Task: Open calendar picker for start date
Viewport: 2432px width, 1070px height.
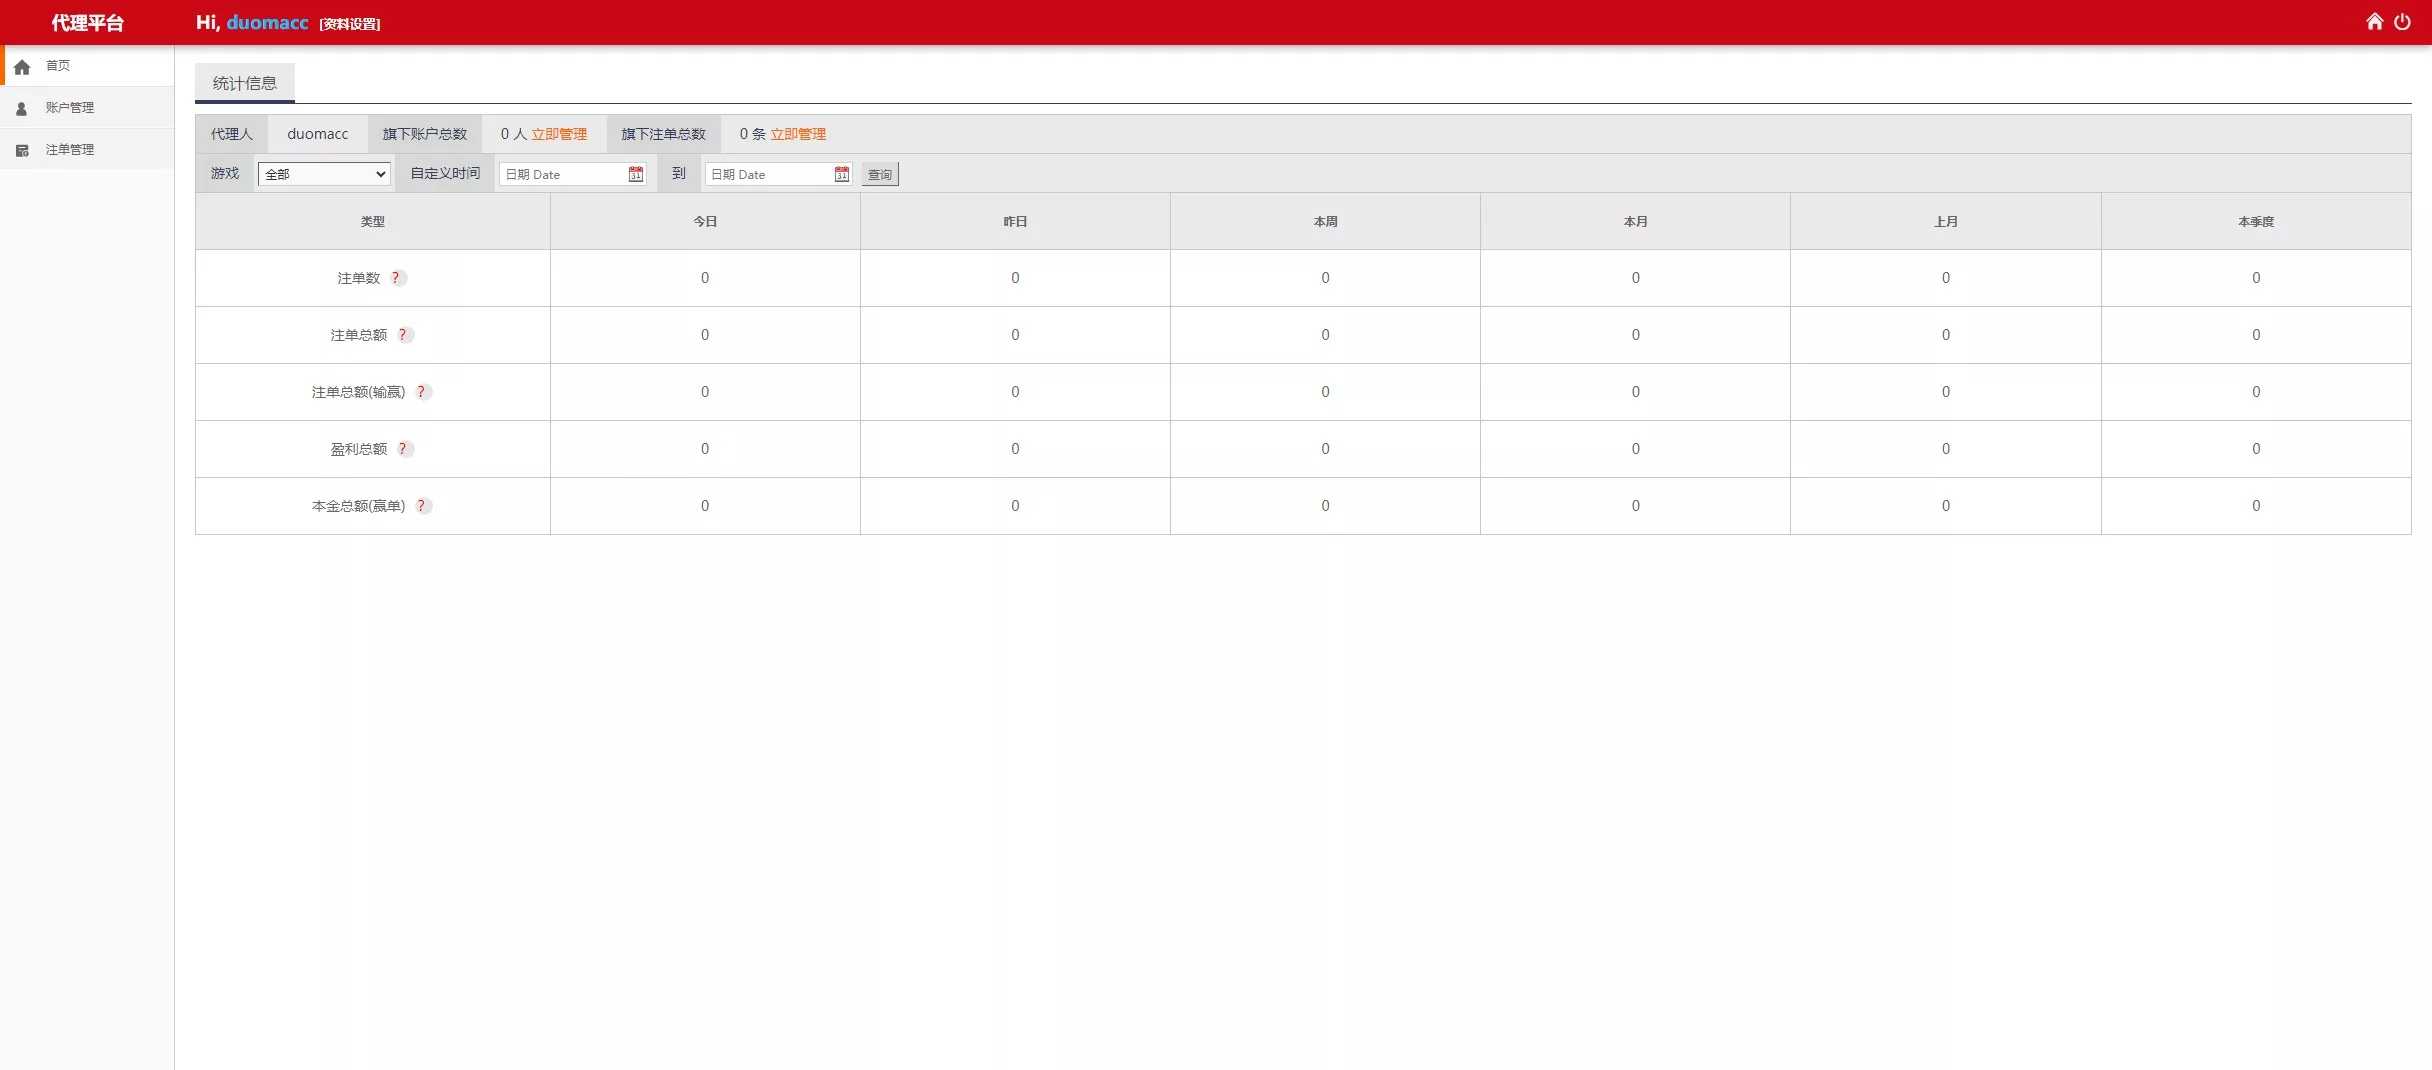Action: (635, 174)
